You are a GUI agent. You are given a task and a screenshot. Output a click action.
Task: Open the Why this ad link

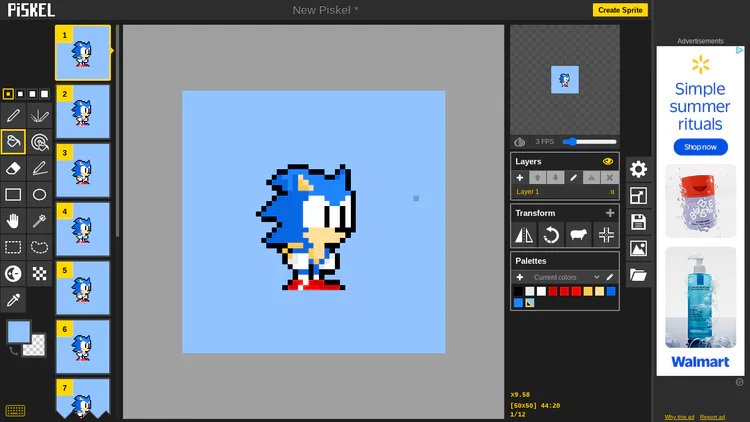[679, 417]
